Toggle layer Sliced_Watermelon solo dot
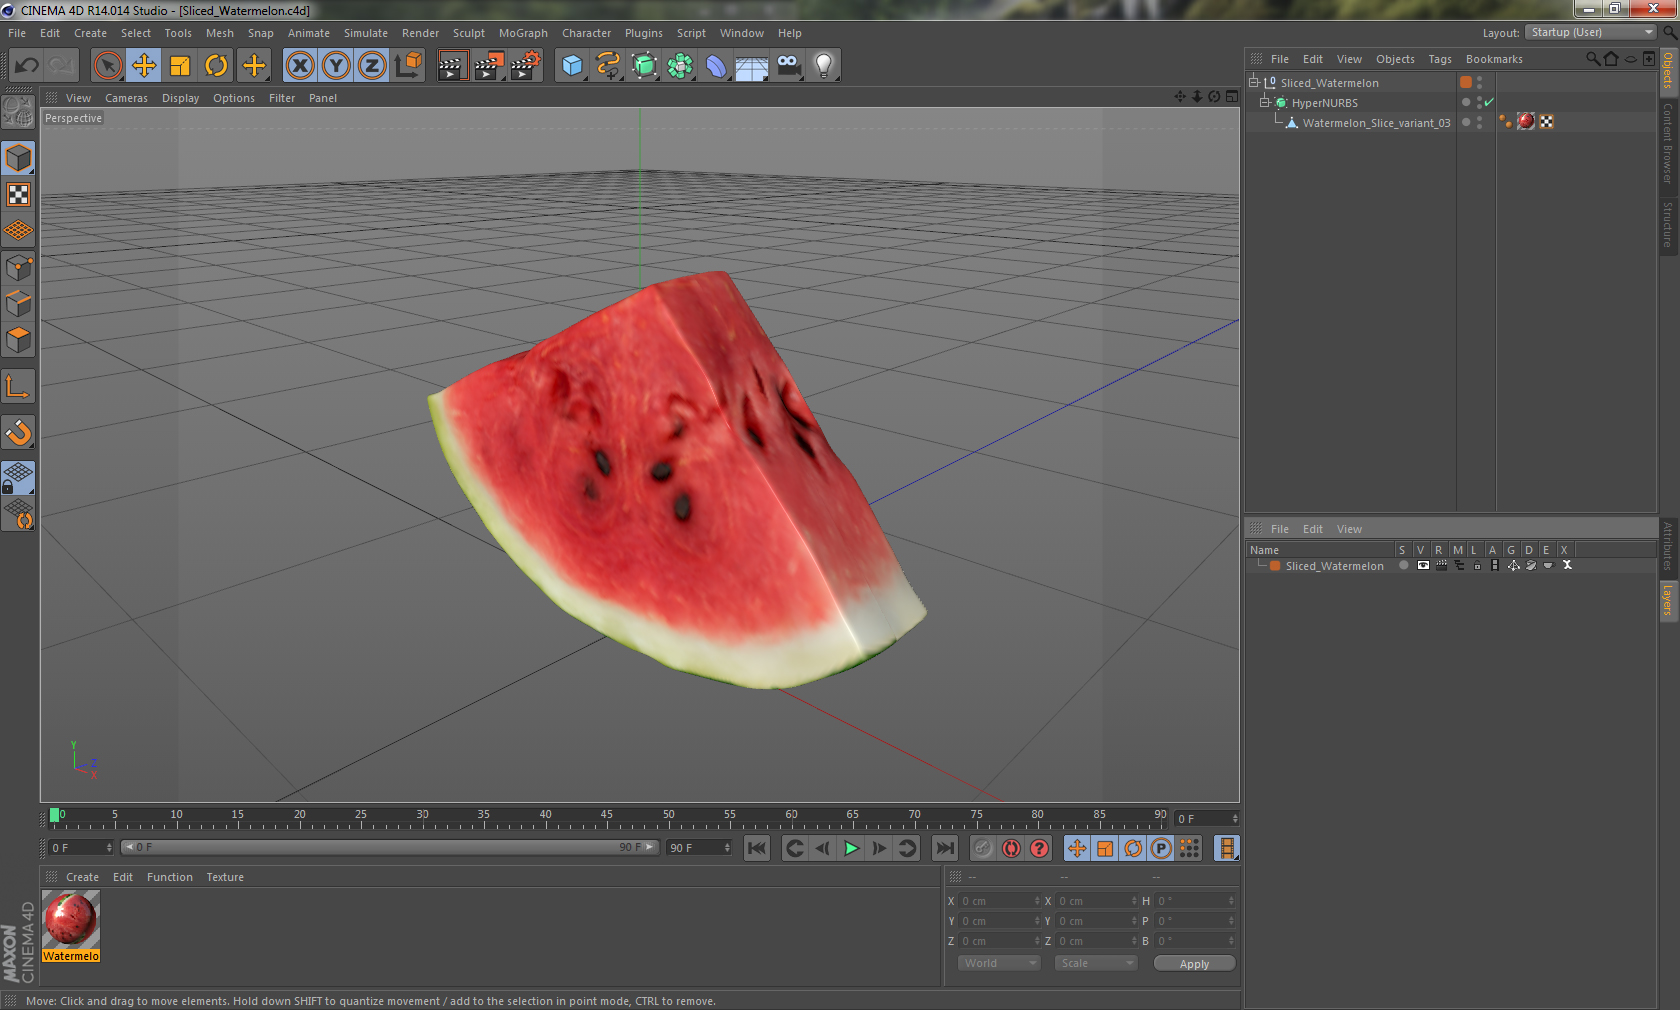The width and height of the screenshot is (1680, 1010). (1404, 565)
